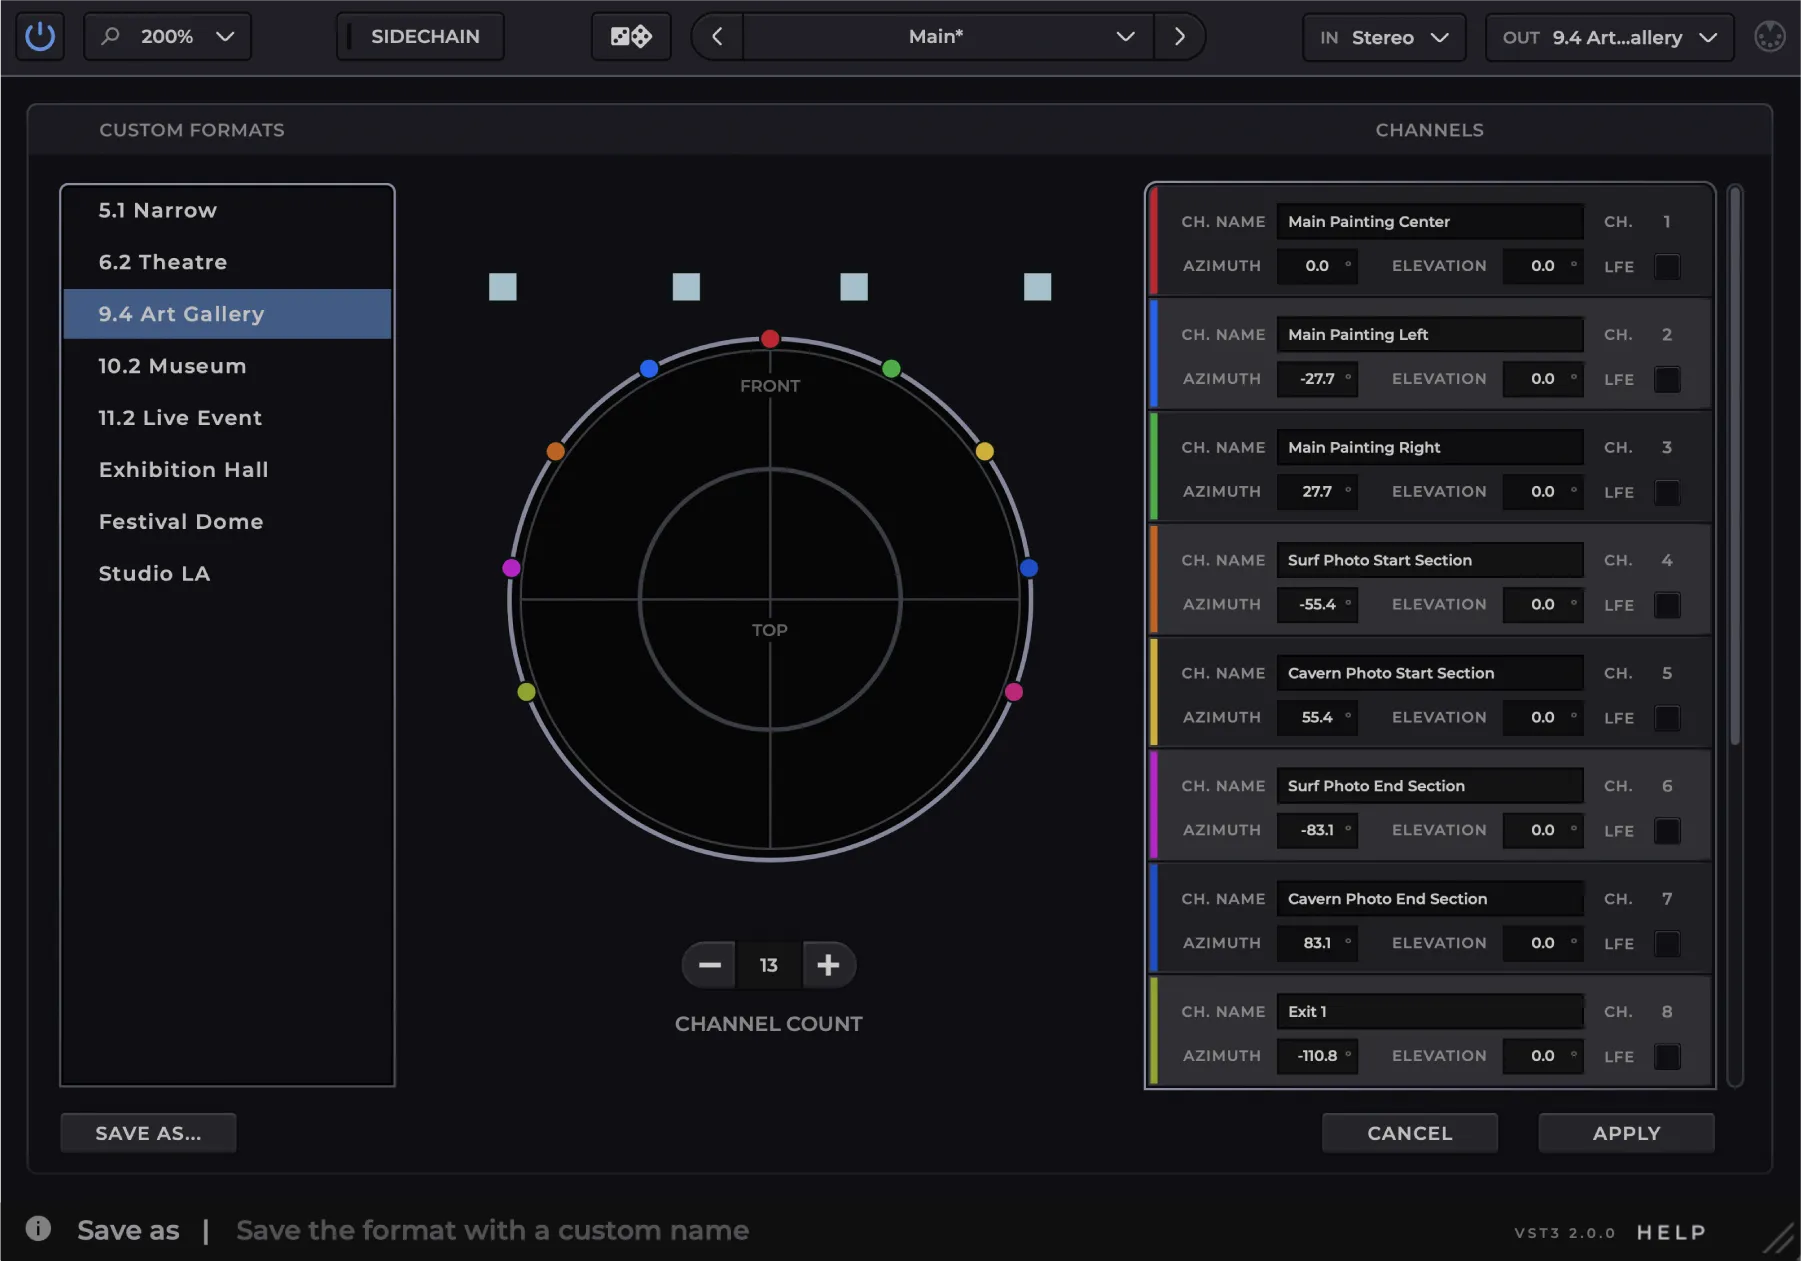Viewport: 1801px width, 1261px height.
Task: Select the blue front-left speaker dot
Action: click(649, 369)
